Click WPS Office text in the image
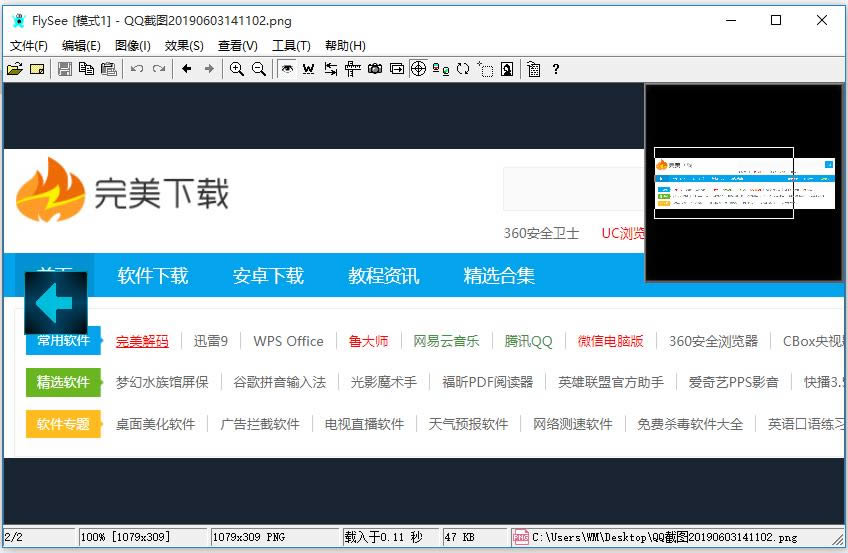The width and height of the screenshot is (848, 553). (x=288, y=341)
